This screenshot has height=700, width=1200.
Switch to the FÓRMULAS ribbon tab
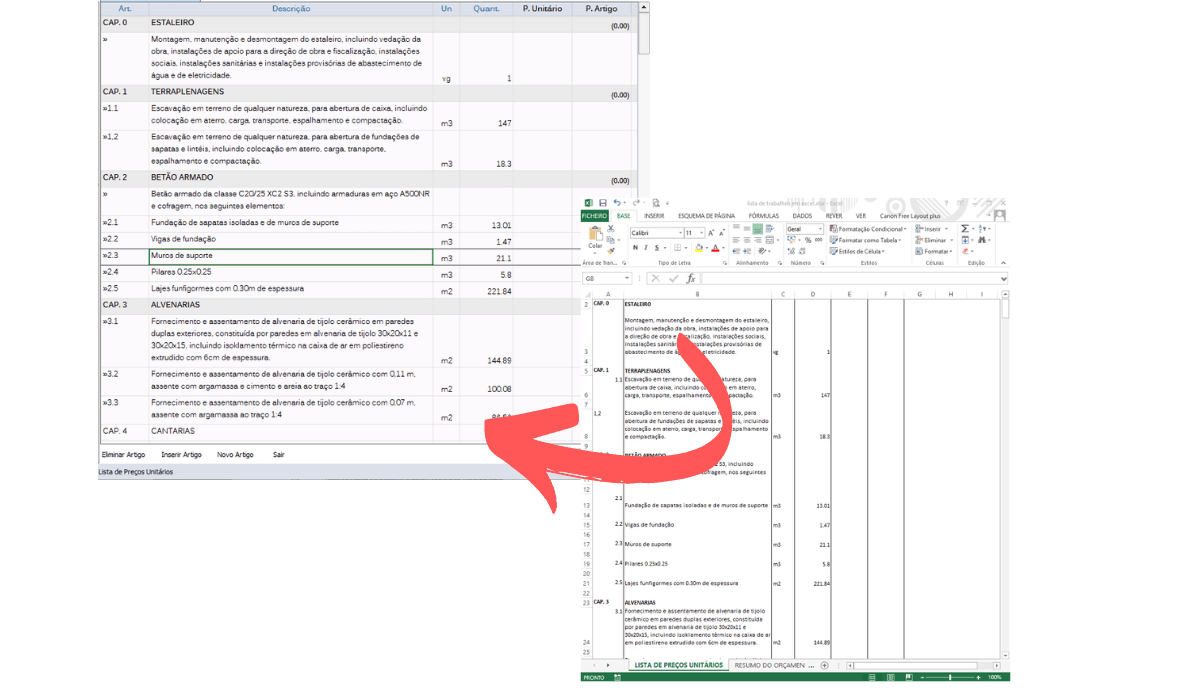pyautogui.click(x=764, y=216)
